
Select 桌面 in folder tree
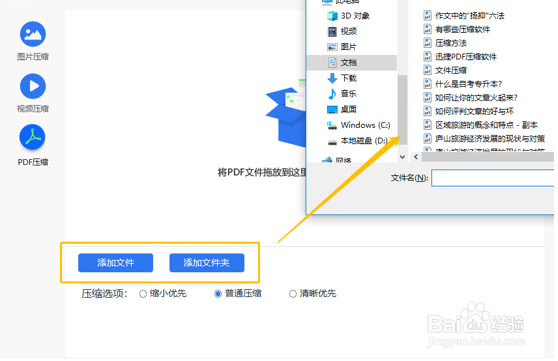[x=349, y=109]
